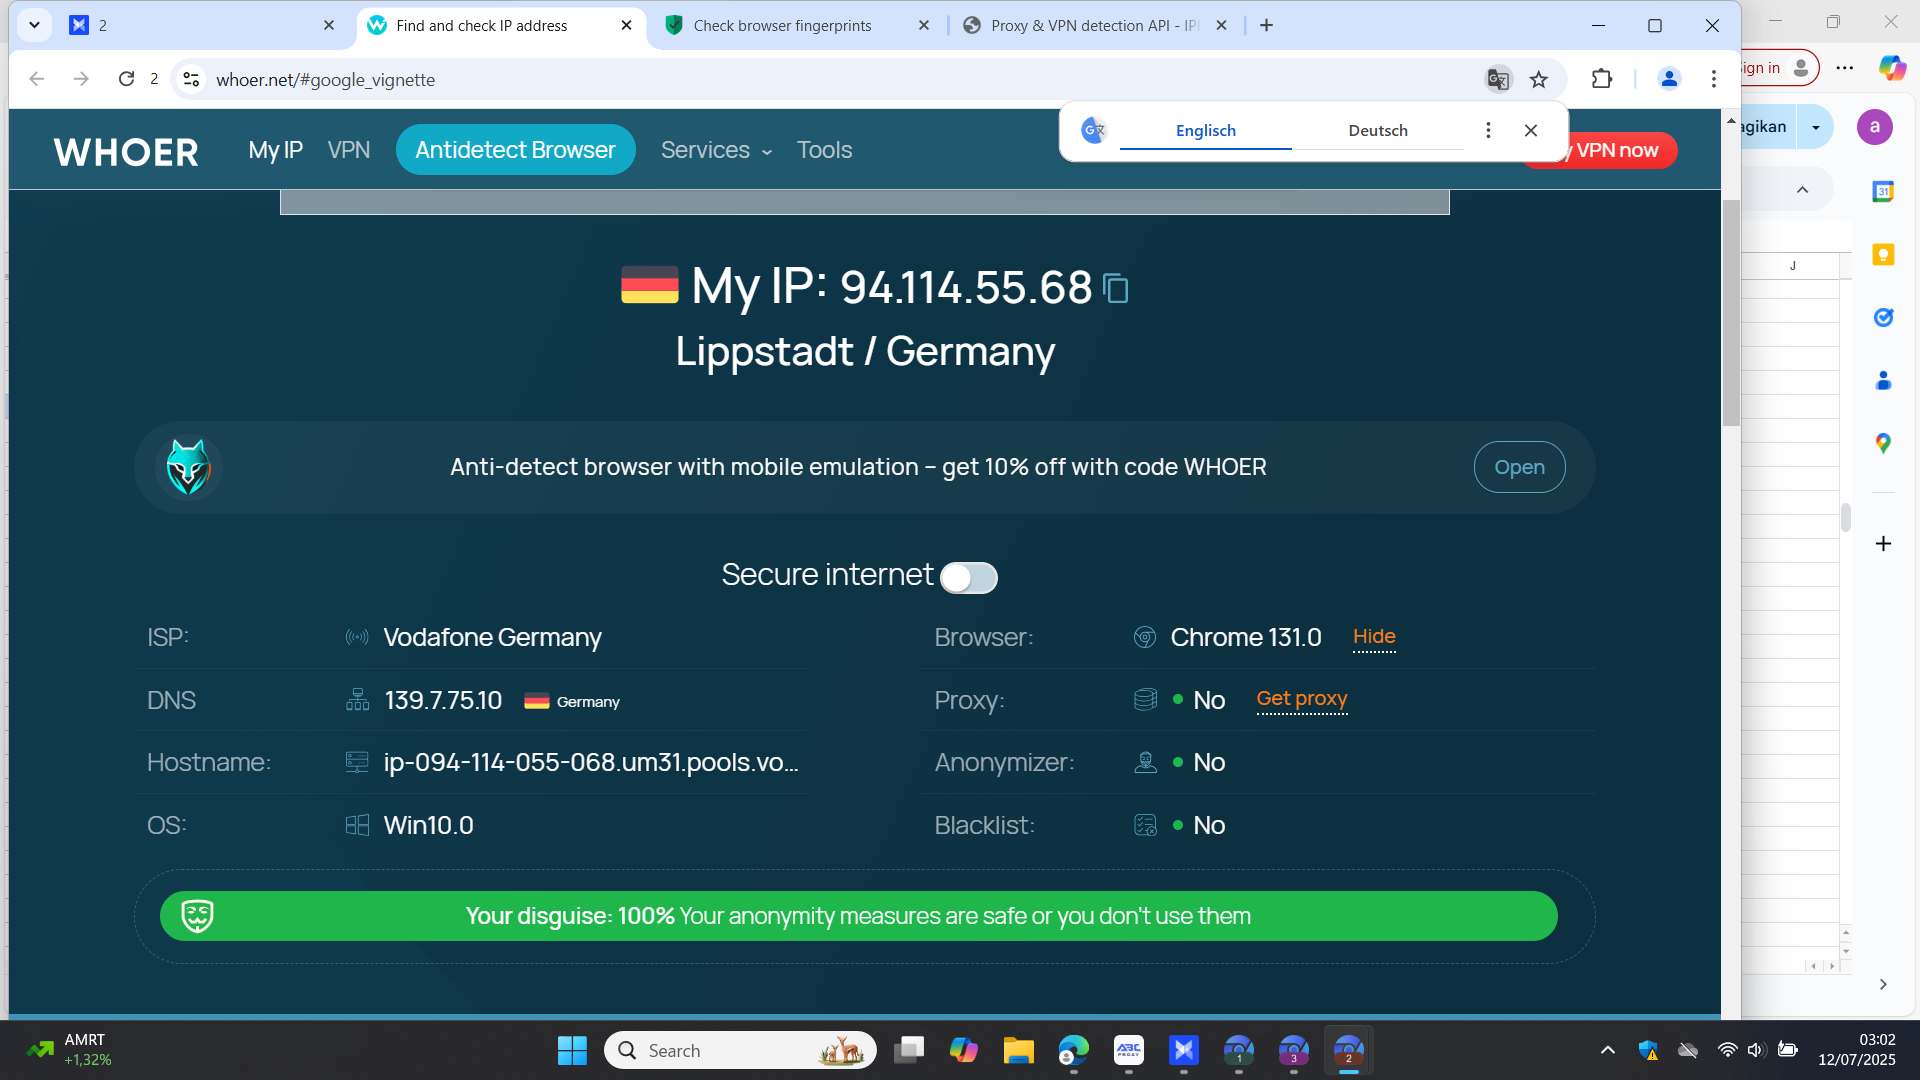Open Contacts in the side panel
1920x1080 pixels.
tap(1883, 381)
